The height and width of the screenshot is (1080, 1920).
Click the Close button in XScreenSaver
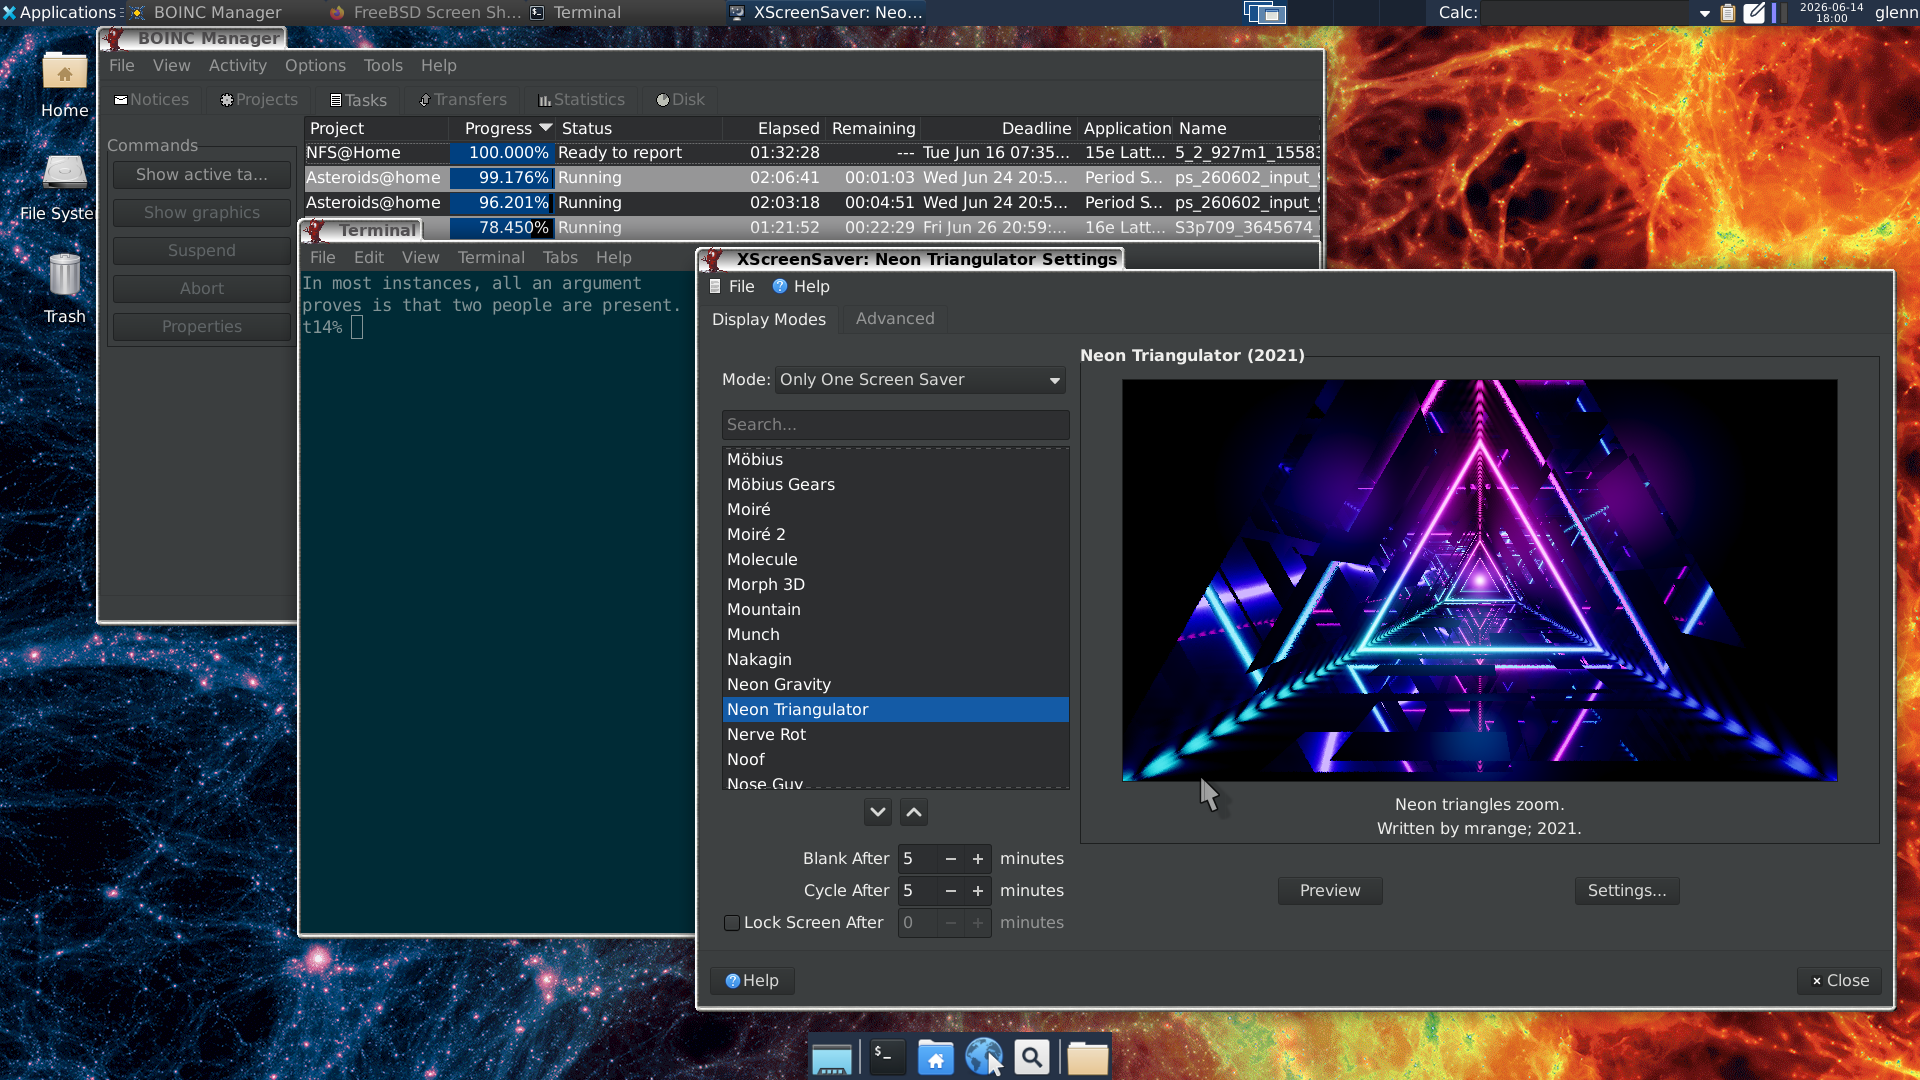tap(1840, 981)
